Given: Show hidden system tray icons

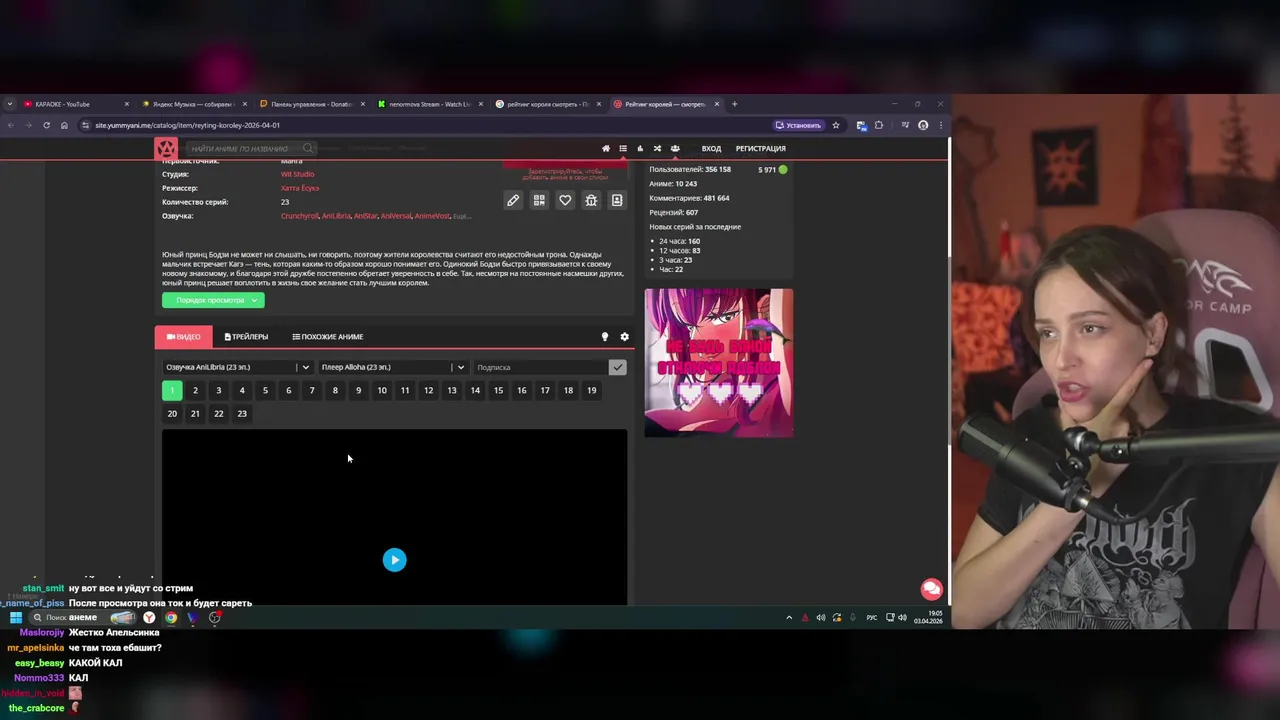Looking at the screenshot, I should tap(789, 618).
